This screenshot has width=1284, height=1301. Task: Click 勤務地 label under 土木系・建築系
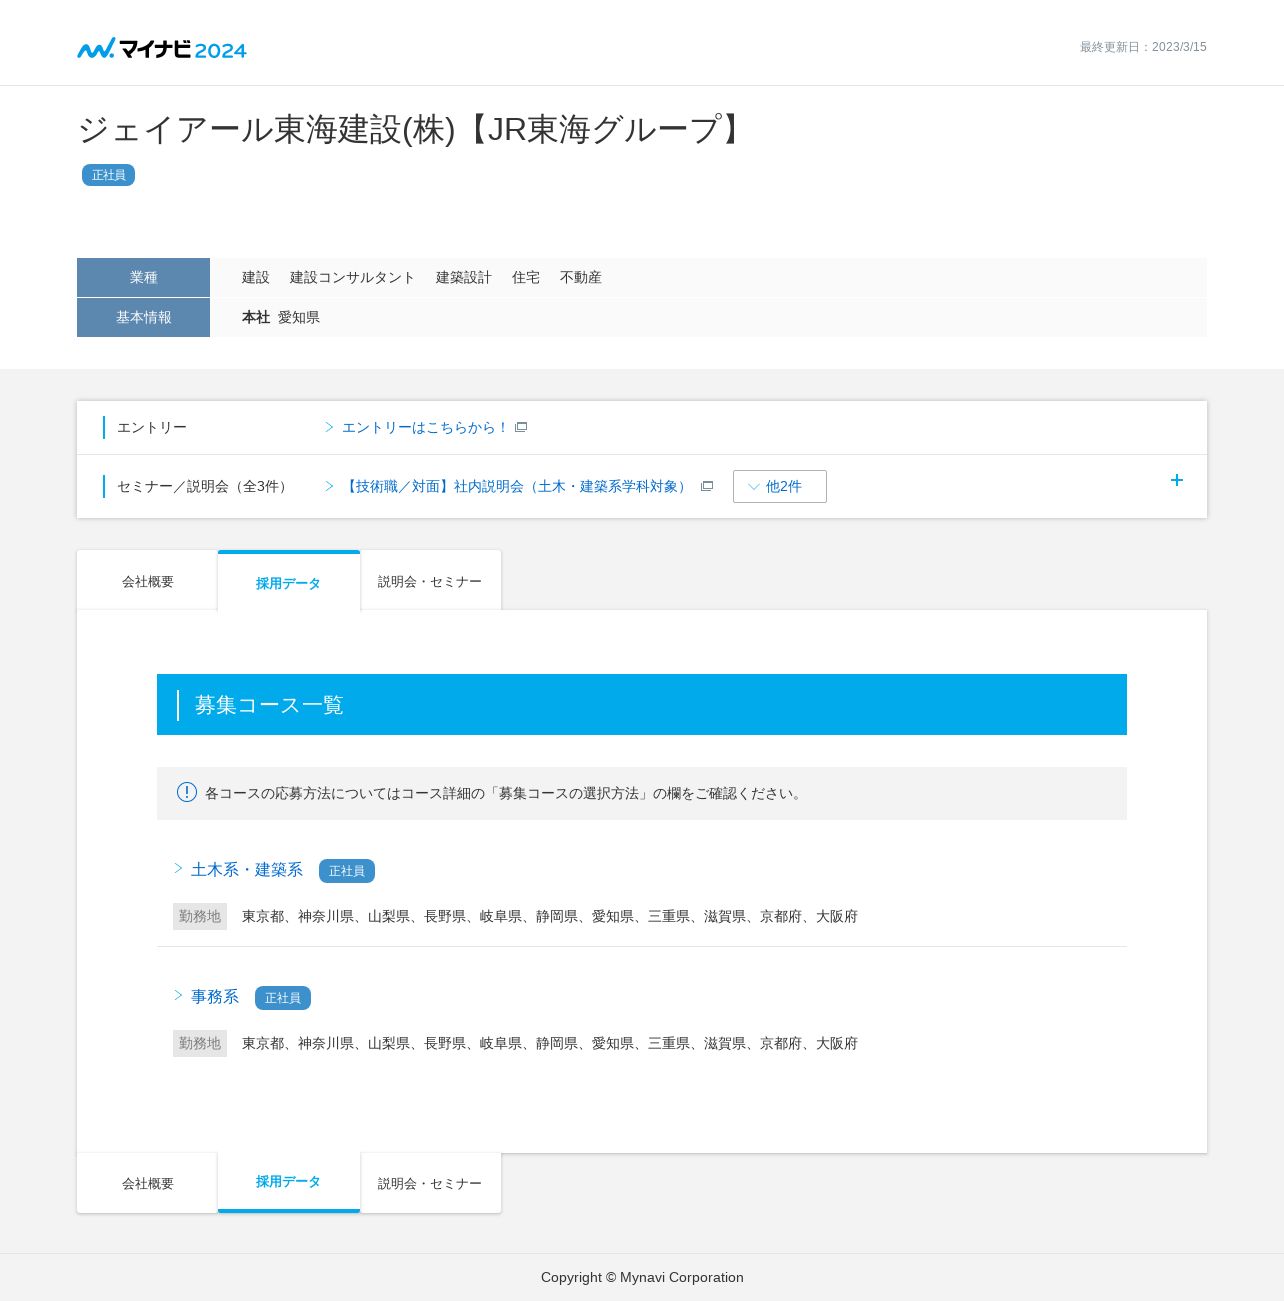pos(200,916)
